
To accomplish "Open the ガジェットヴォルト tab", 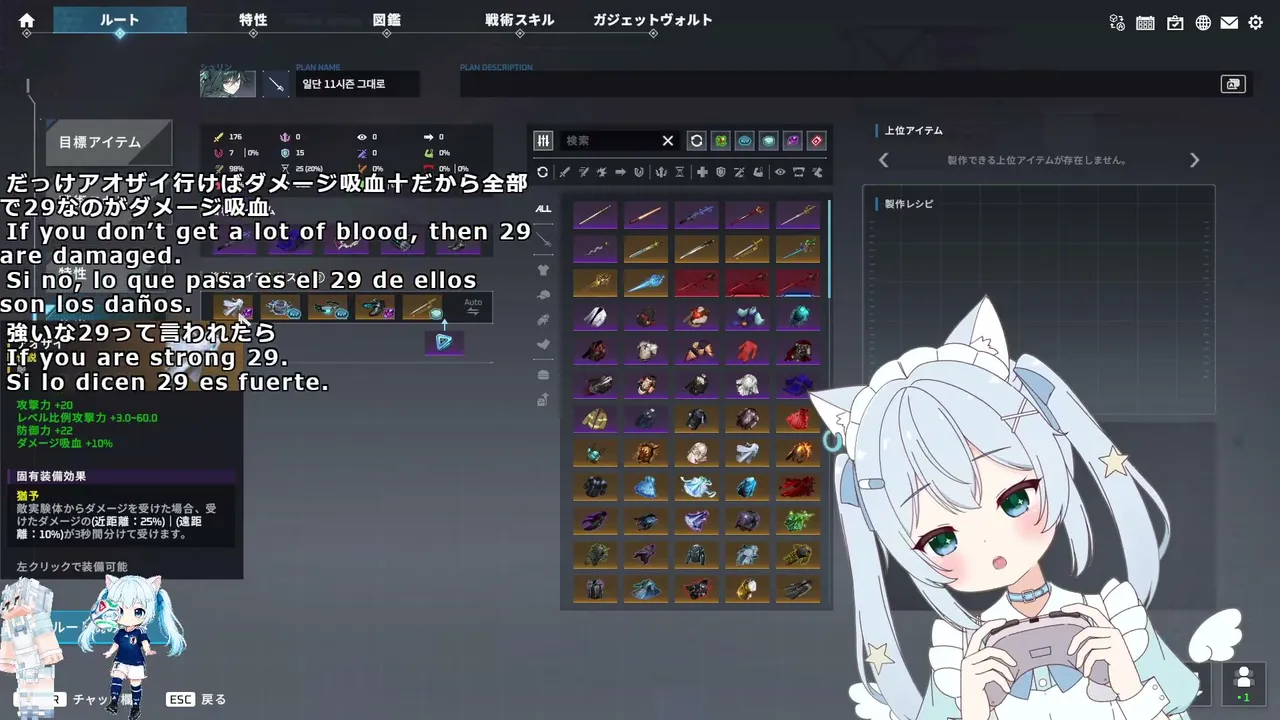I will (653, 20).
